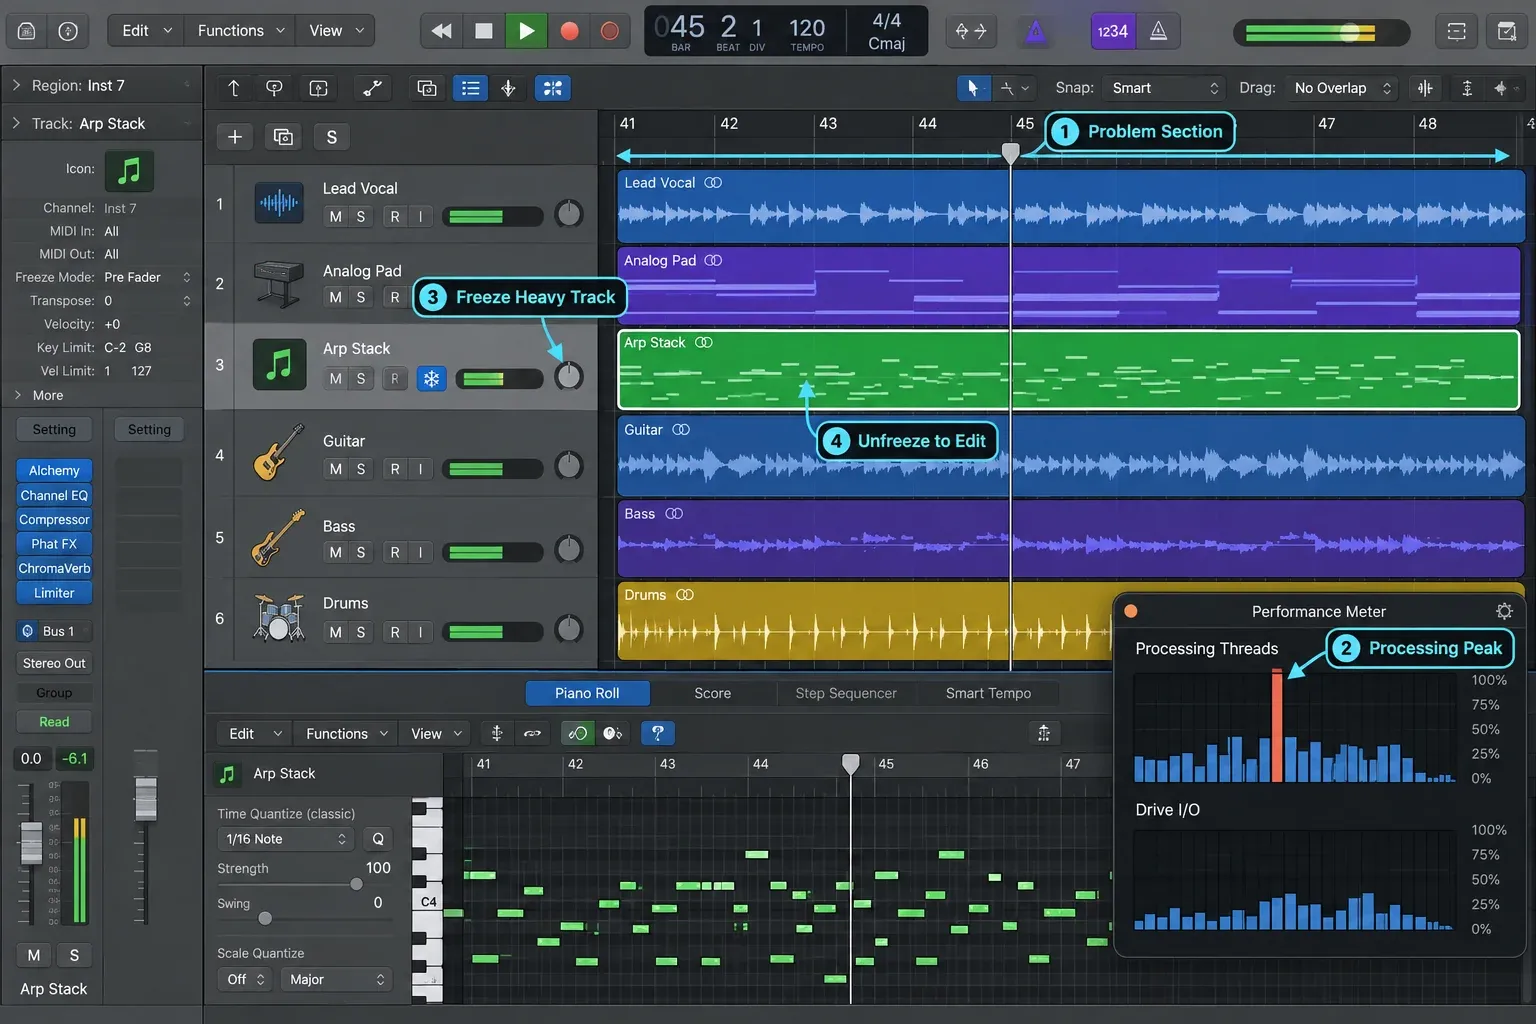Viewport: 1536px width, 1024px height.
Task: Toggle the global Solo S button
Action: (x=332, y=137)
